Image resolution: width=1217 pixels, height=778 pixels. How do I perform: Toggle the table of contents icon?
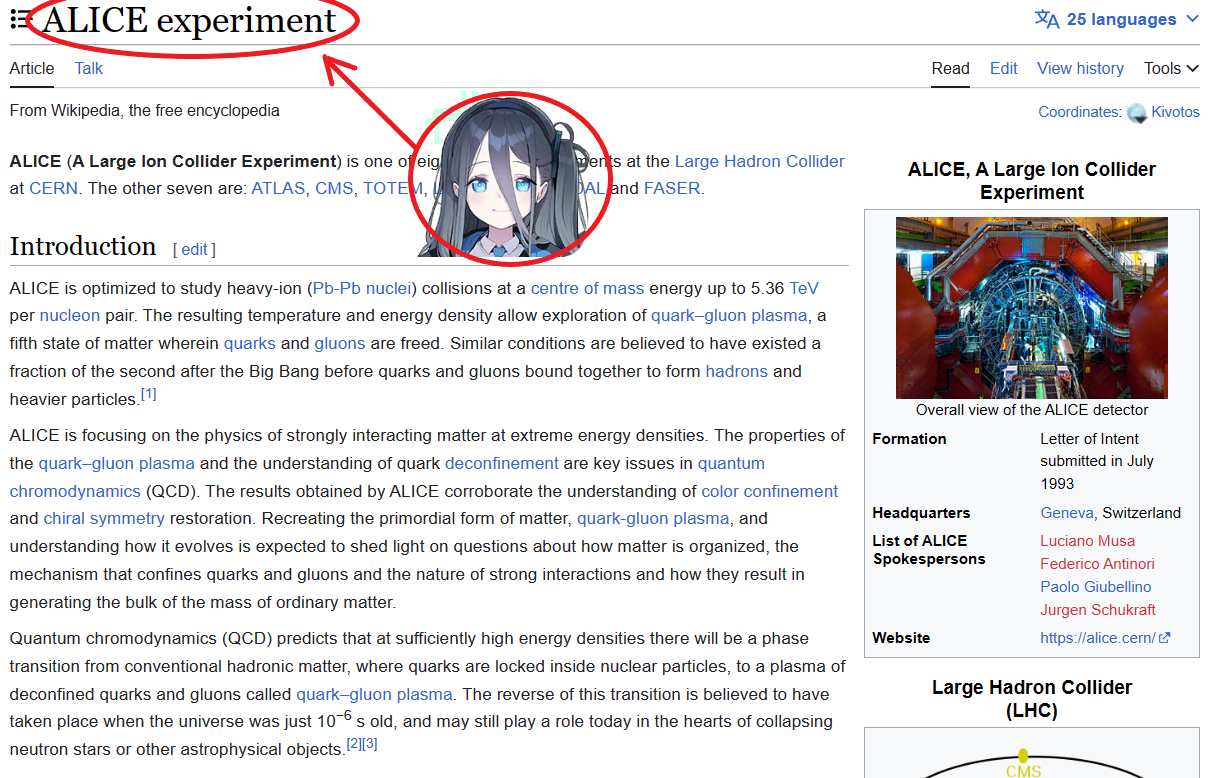[20, 19]
